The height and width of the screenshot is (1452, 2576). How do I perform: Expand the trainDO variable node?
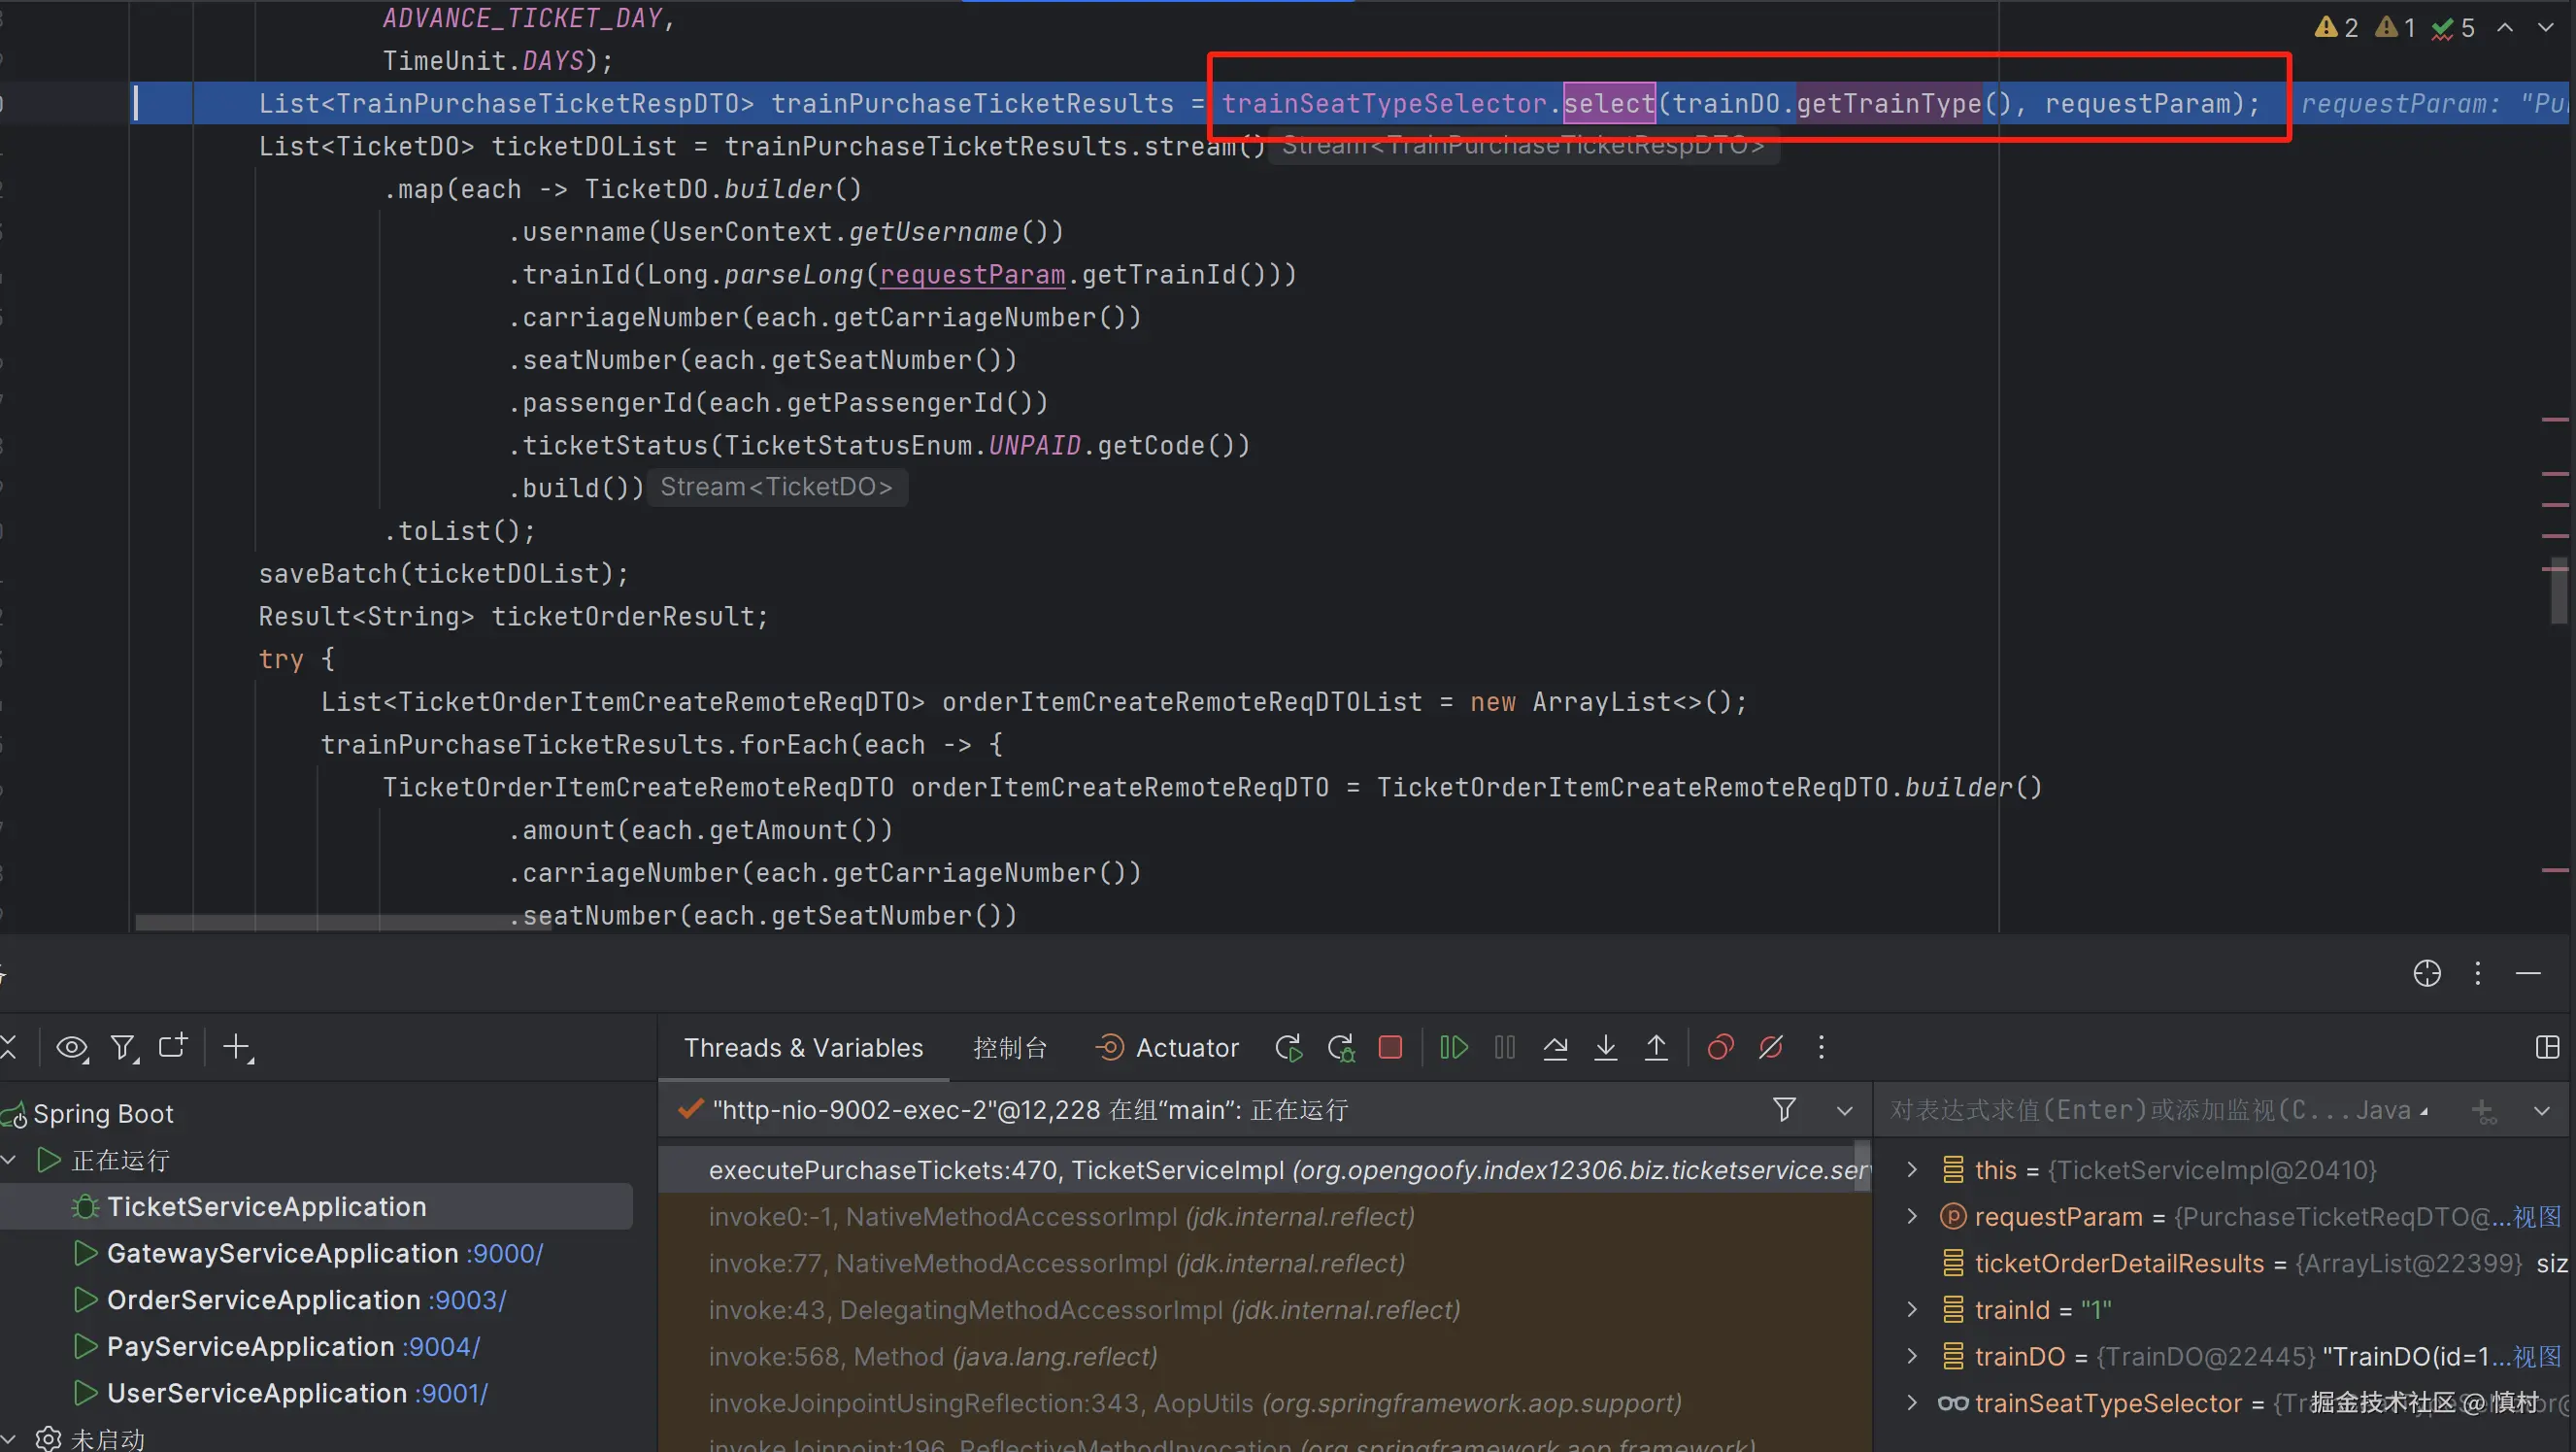coord(1912,1356)
